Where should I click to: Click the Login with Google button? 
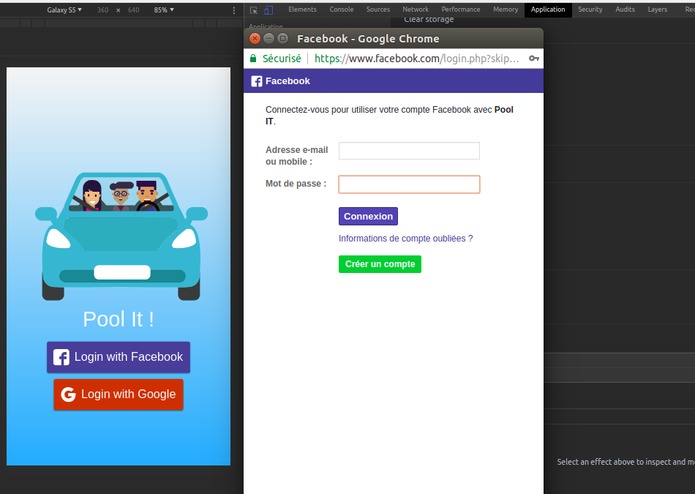[x=118, y=394]
